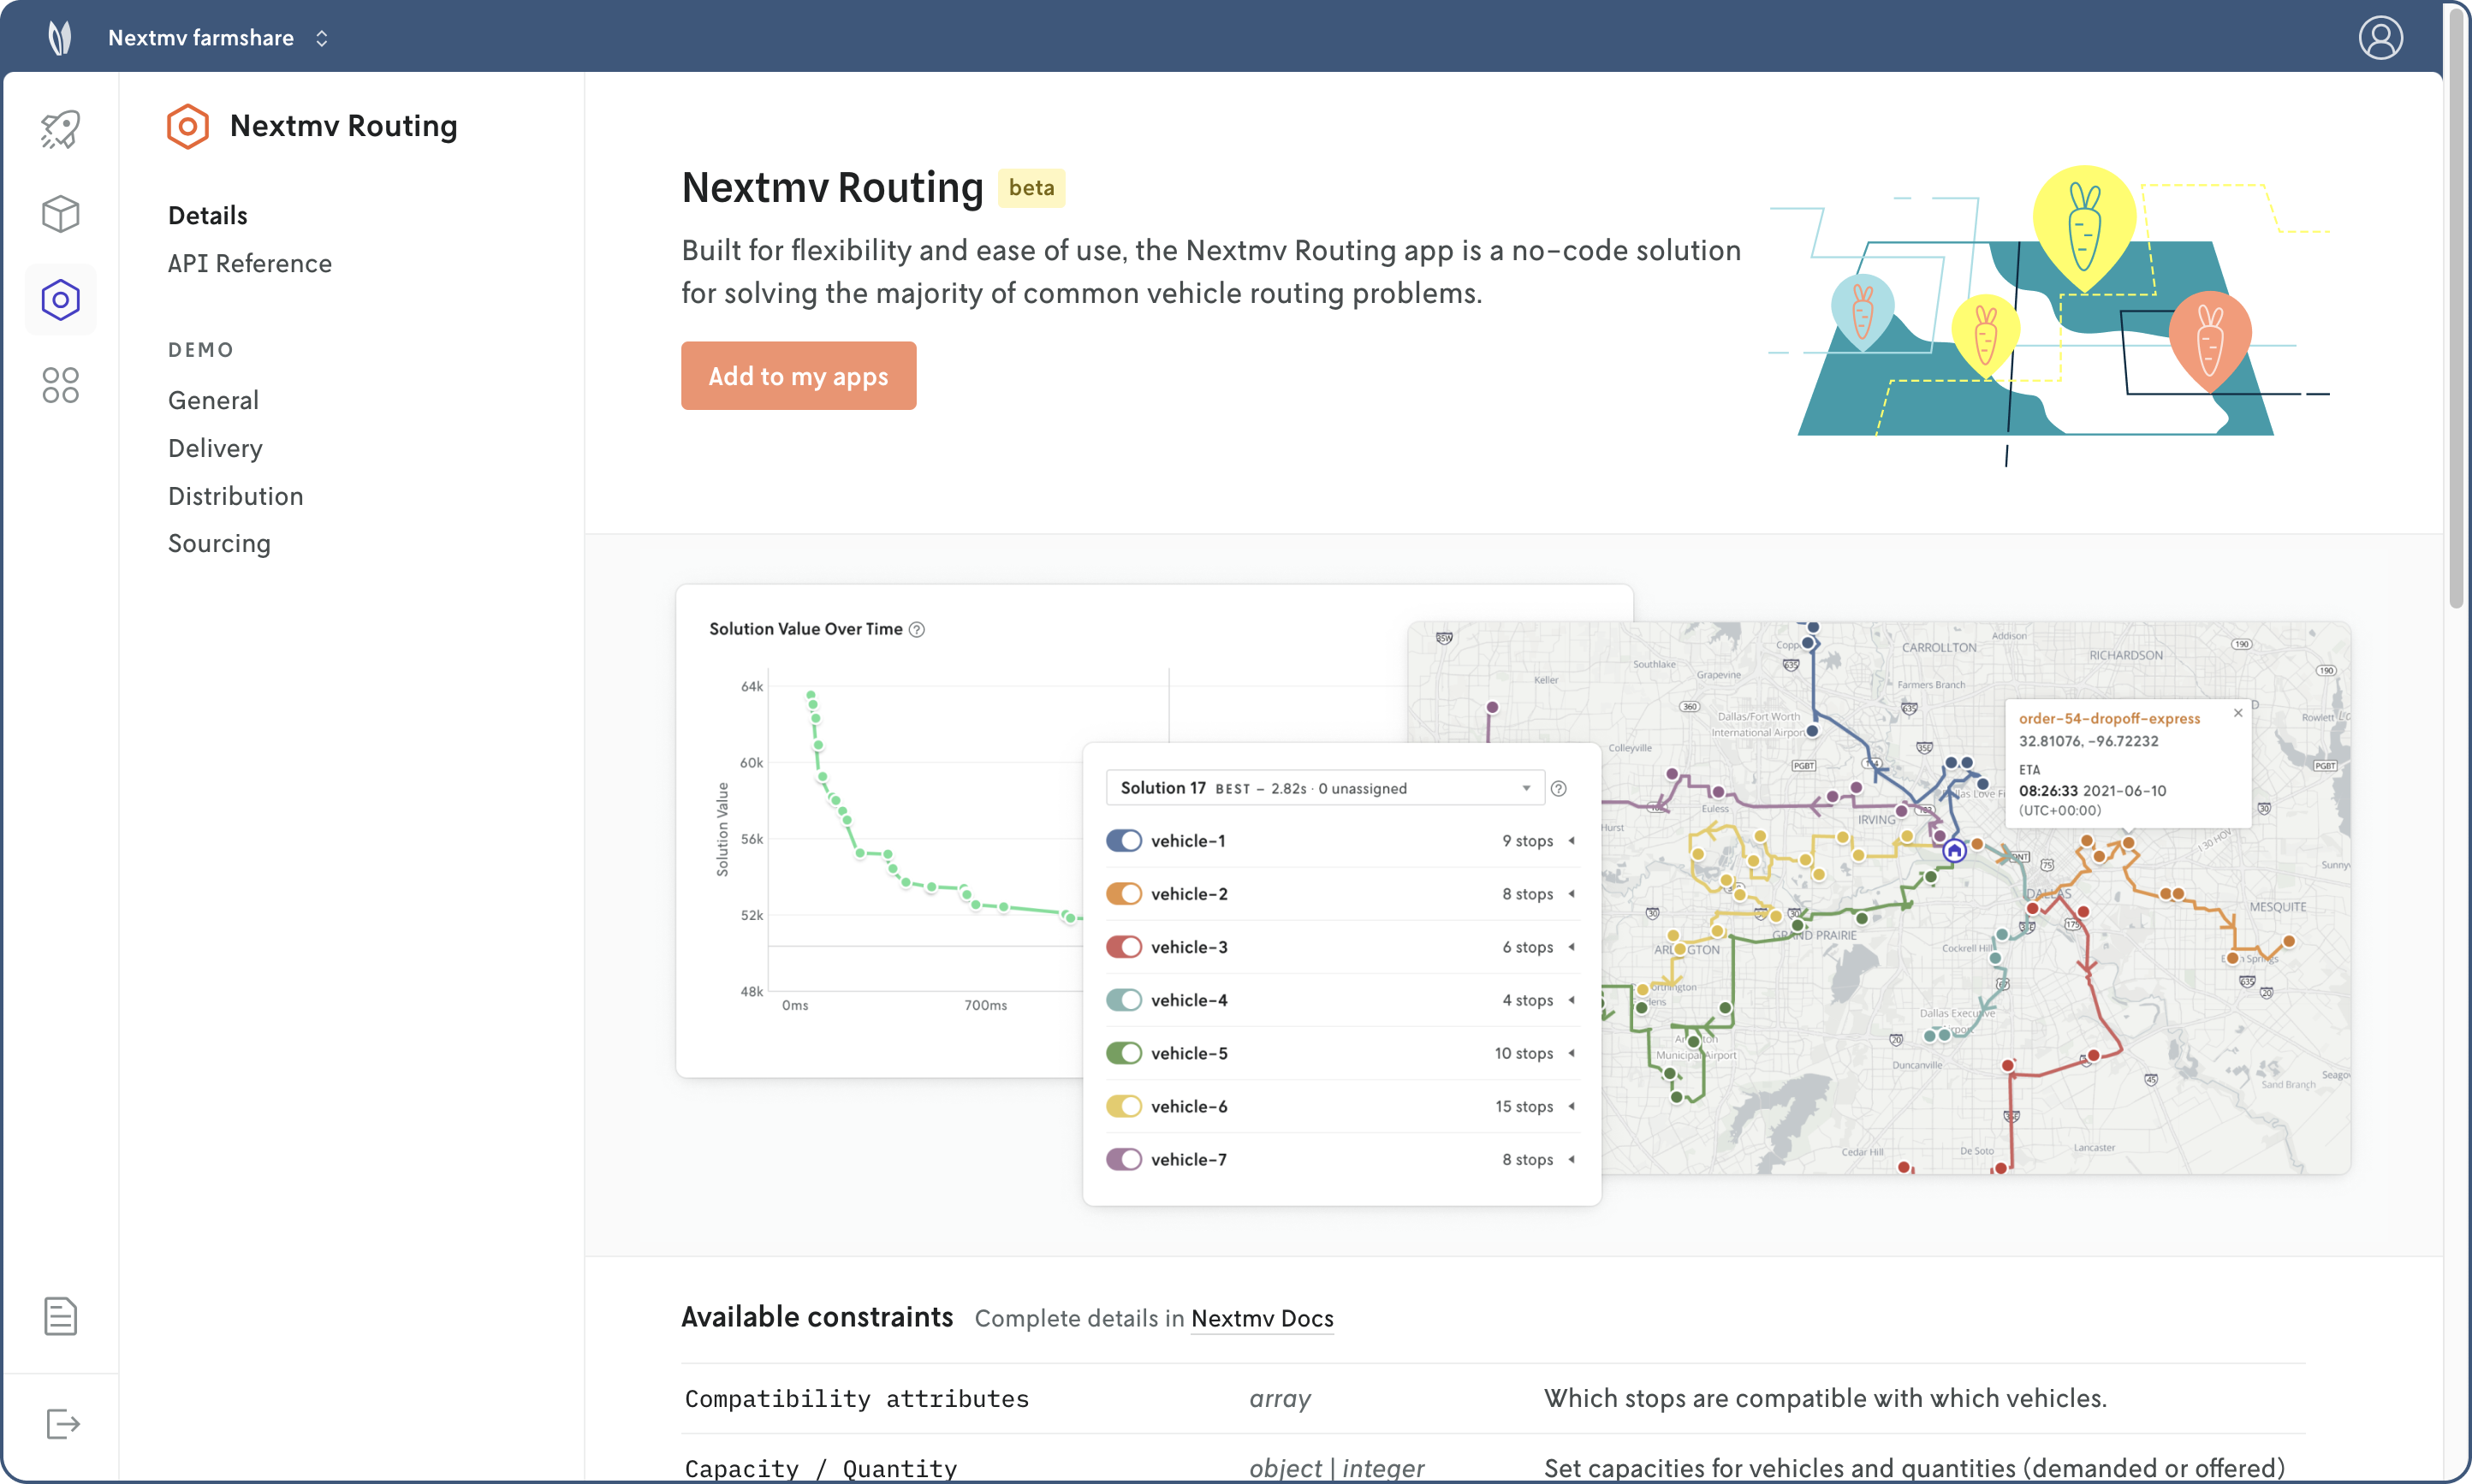2472x1484 pixels.
Task: Click the Nextmv logo in the top bar
Action: 60,38
